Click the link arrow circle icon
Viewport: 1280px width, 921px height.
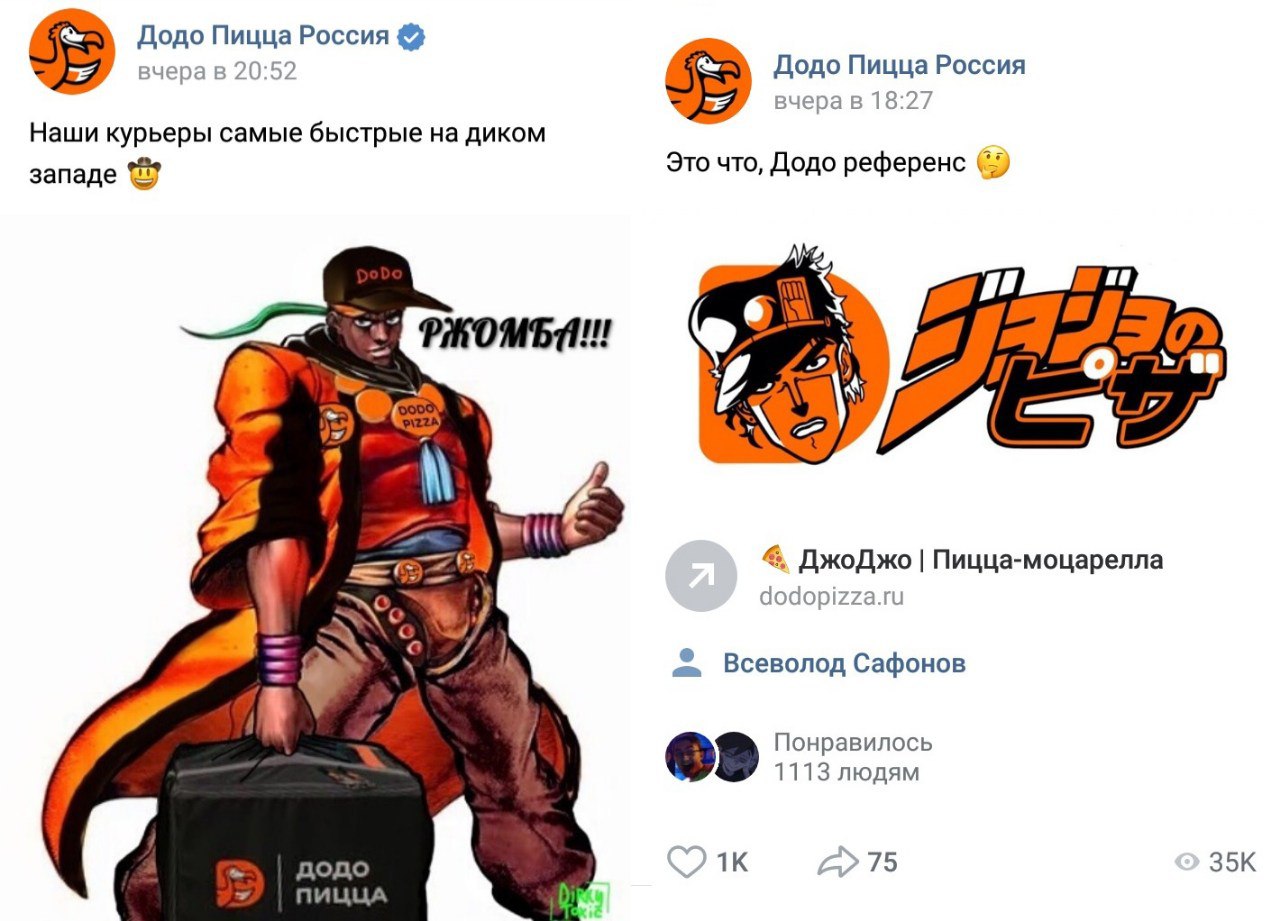point(701,575)
